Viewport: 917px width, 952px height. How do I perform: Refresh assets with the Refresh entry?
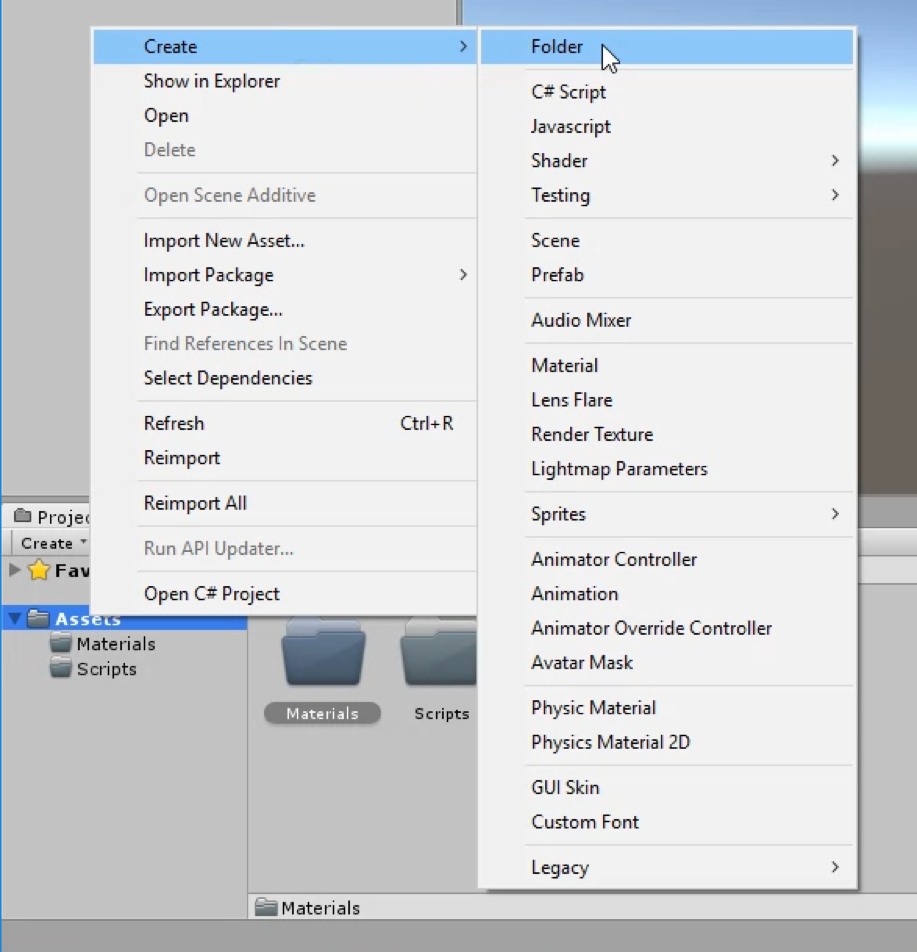click(285, 423)
